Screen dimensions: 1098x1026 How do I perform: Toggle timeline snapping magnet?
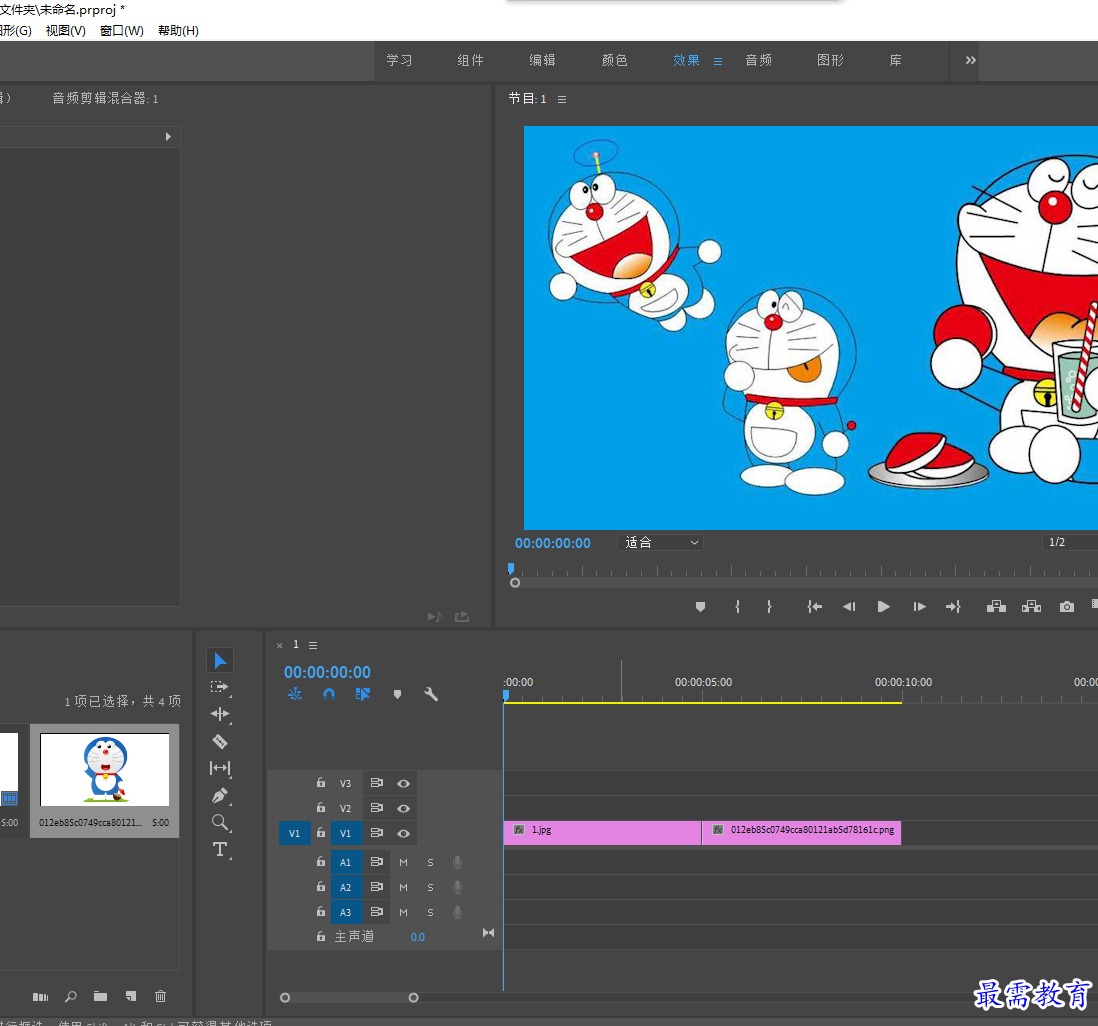(x=328, y=694)
